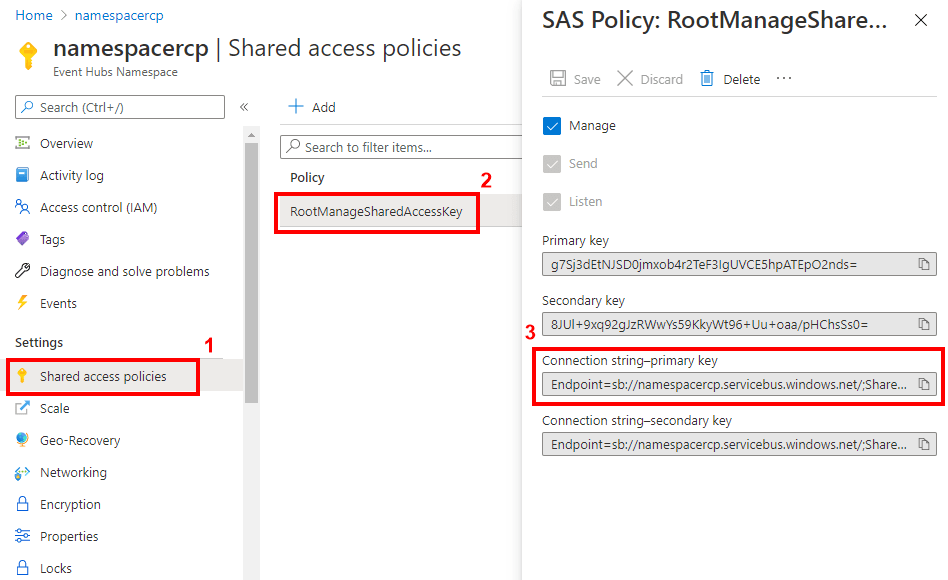
Task: Collapse the left navigation menu
Action: (x=244, y=107)
